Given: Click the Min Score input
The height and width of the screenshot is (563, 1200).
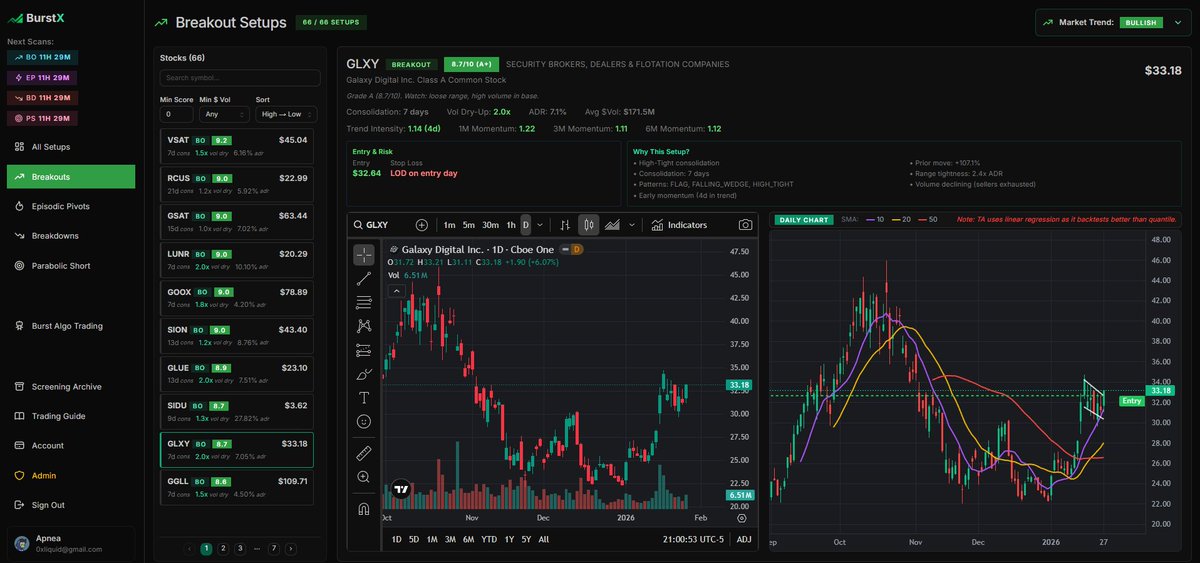Looking at the screenshot, I should pyautogui.click(x=175, y=114).
